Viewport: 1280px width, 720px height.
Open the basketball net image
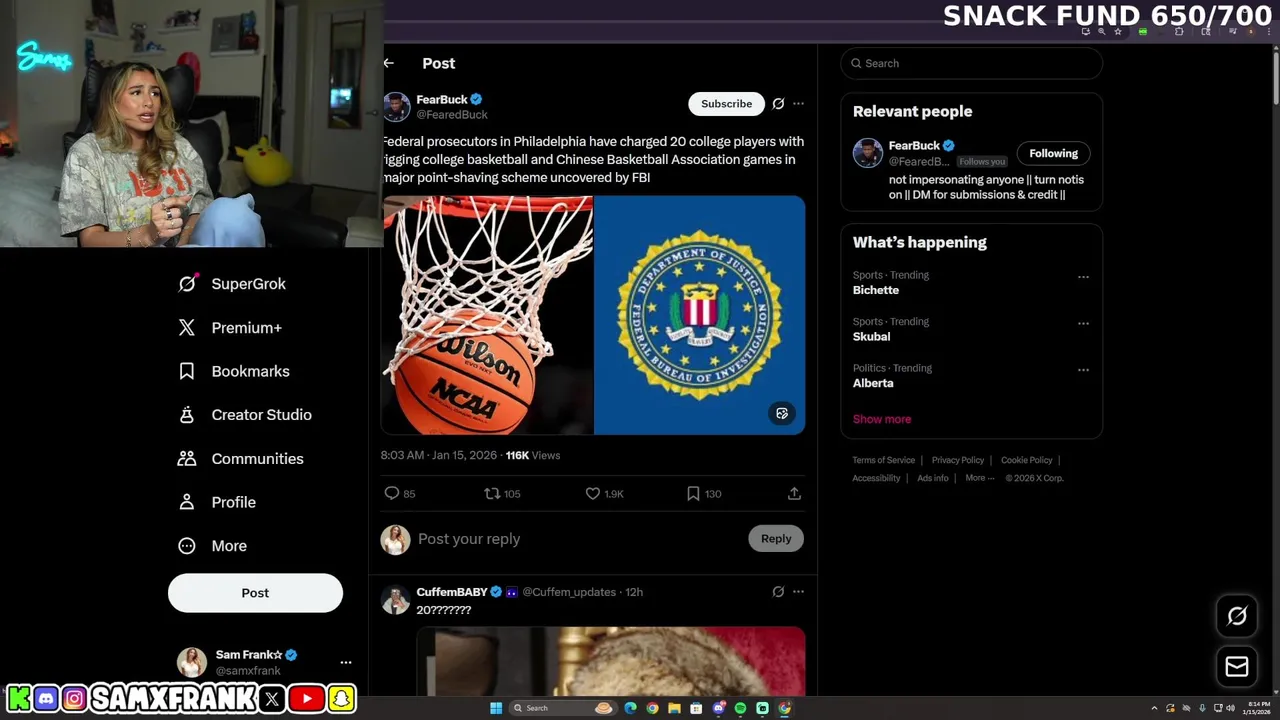coord(487,315)
